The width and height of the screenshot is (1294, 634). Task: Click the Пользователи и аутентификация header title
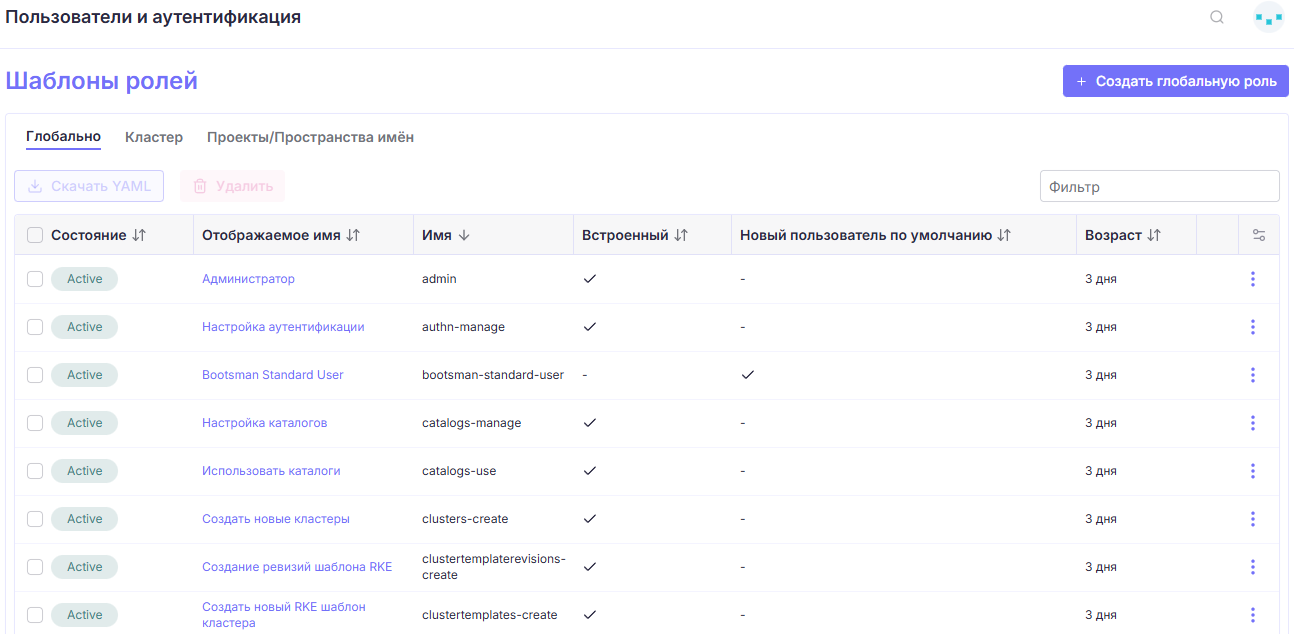tap(153, 17)
